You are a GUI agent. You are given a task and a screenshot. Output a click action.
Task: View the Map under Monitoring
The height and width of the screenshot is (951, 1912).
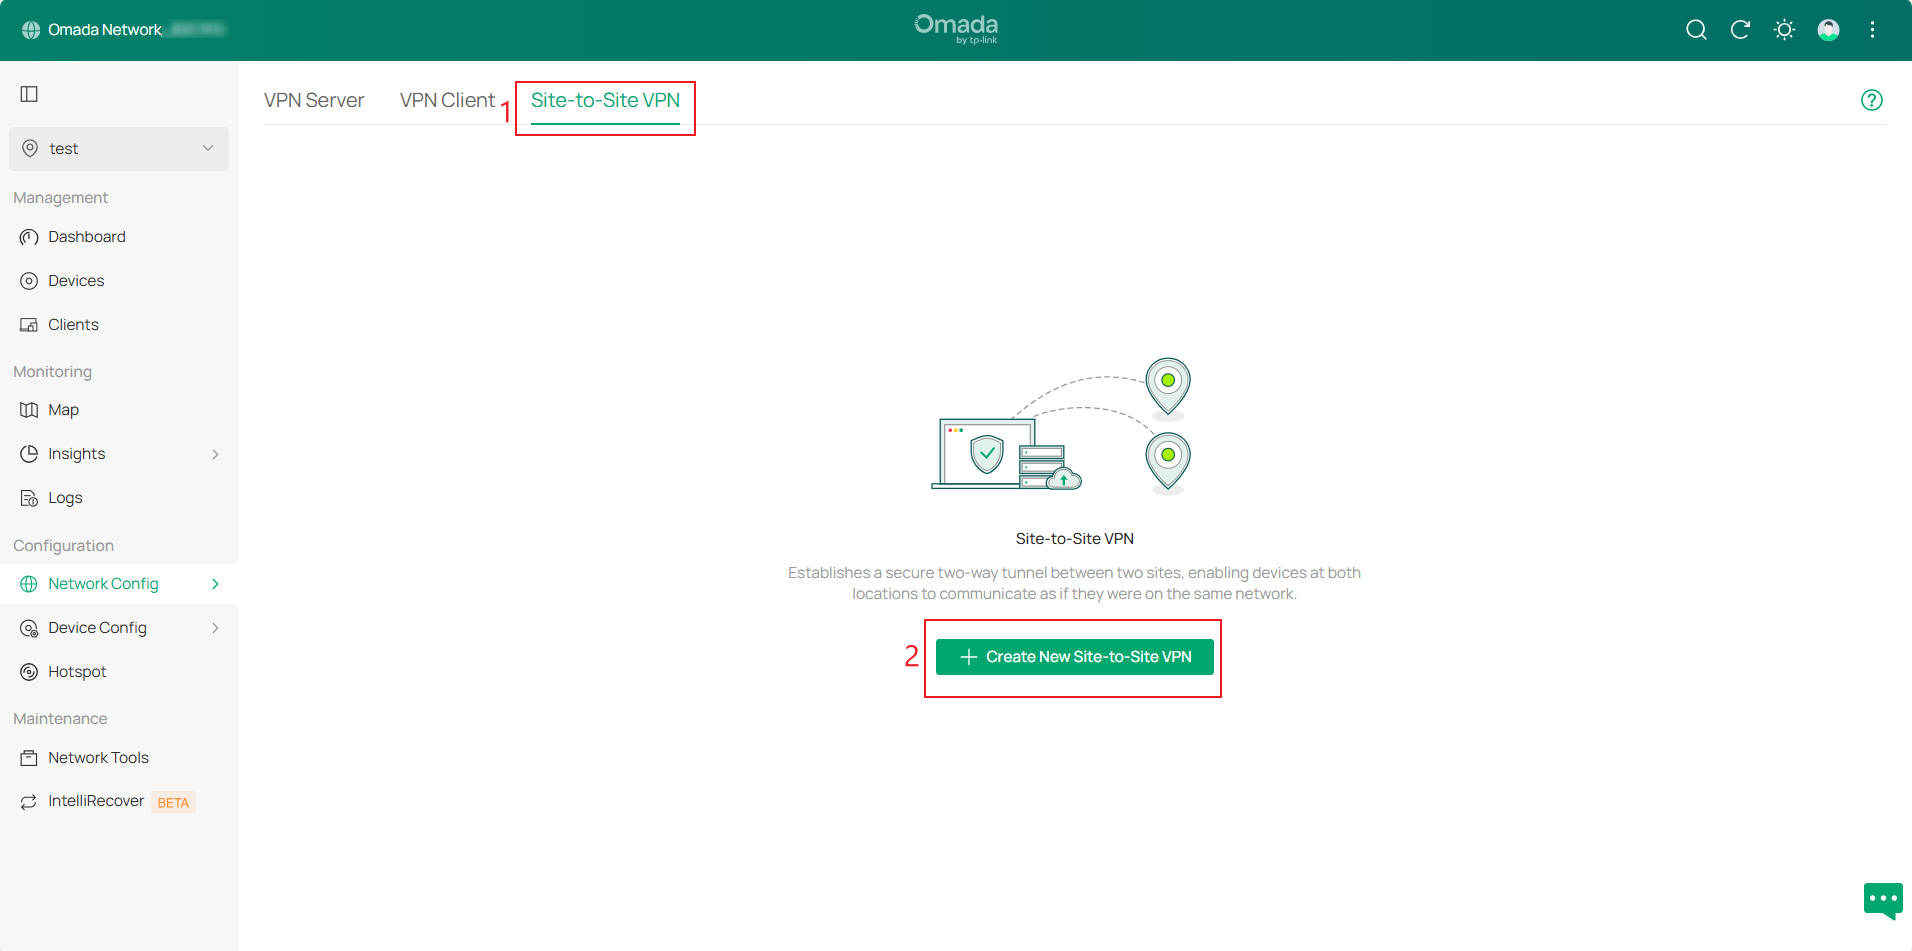tap(63, 409)
